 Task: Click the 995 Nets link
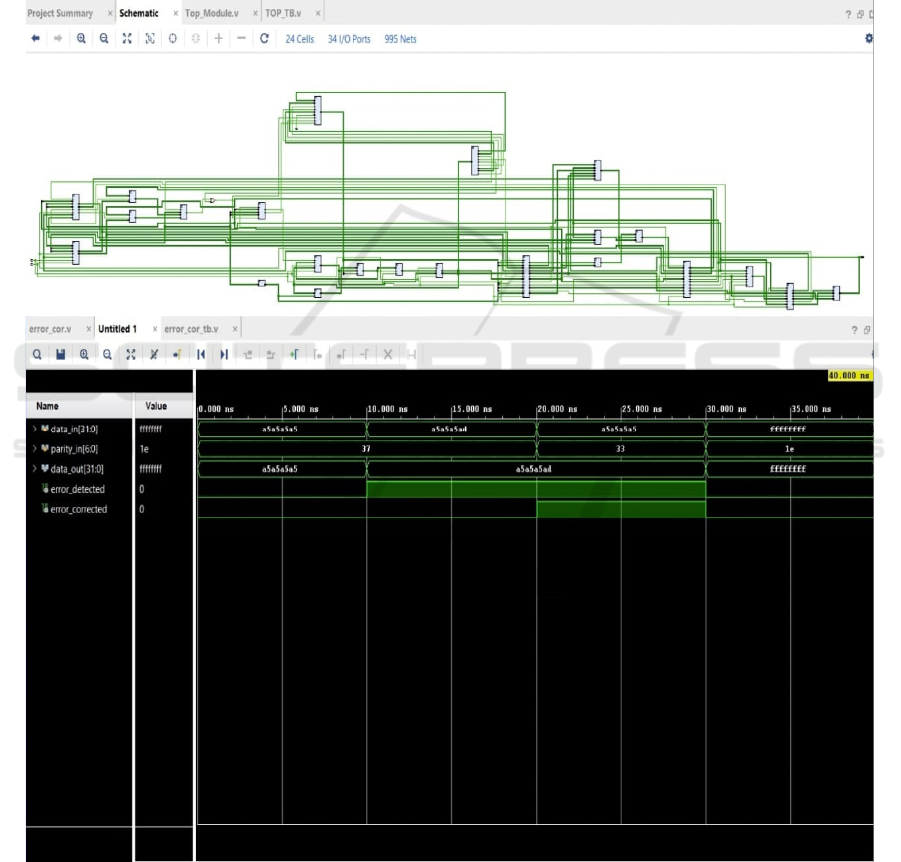[400, 39]
